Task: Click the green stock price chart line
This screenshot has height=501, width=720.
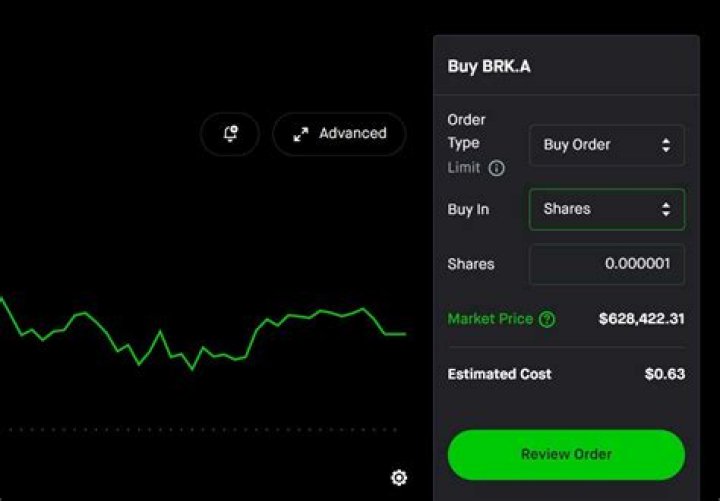Action: click(202, 335)
